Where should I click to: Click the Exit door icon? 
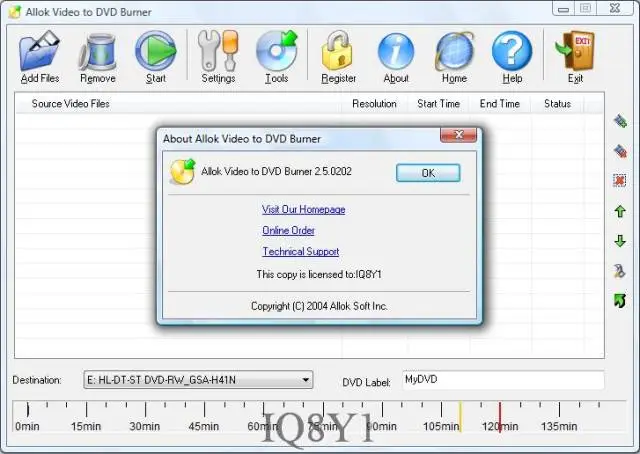(x=576, y=51)
